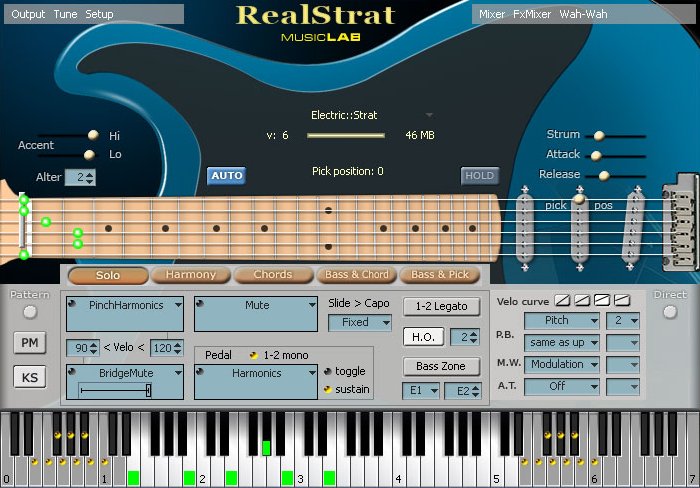Toggle the Pedal 1-2 mono LED

[254, 355]
